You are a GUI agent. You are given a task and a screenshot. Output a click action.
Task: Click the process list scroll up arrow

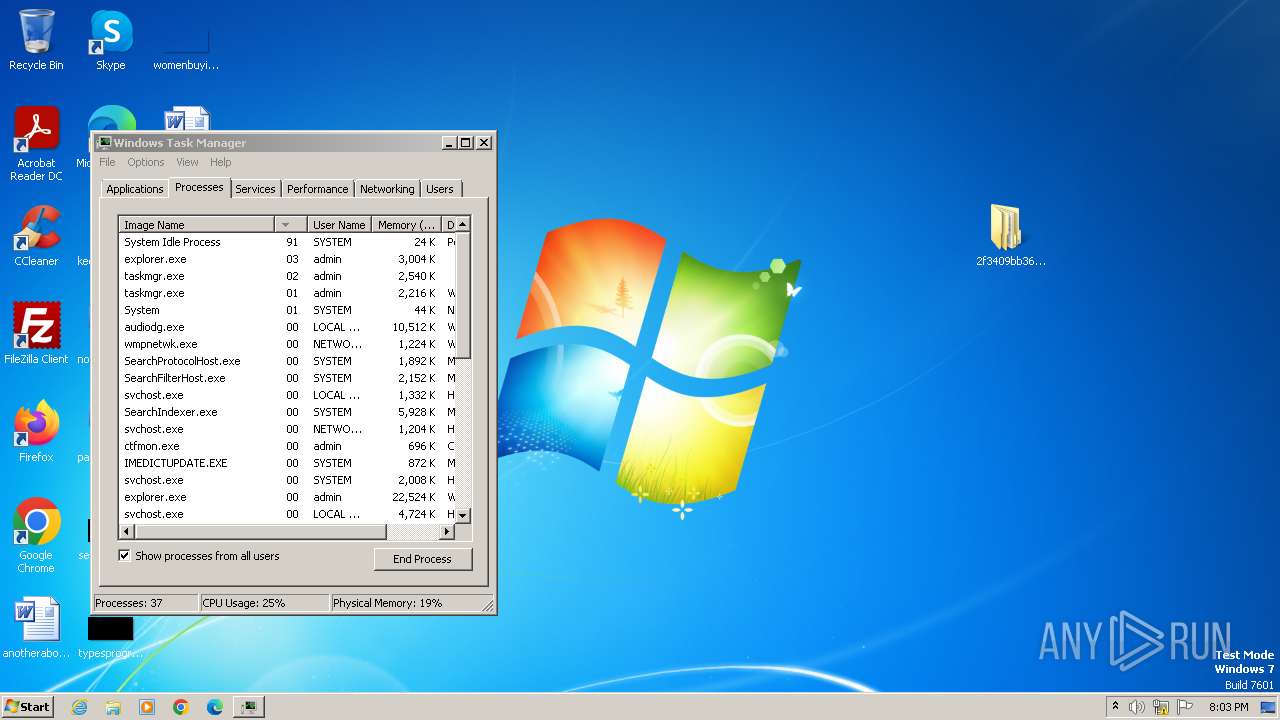point(463,225)
